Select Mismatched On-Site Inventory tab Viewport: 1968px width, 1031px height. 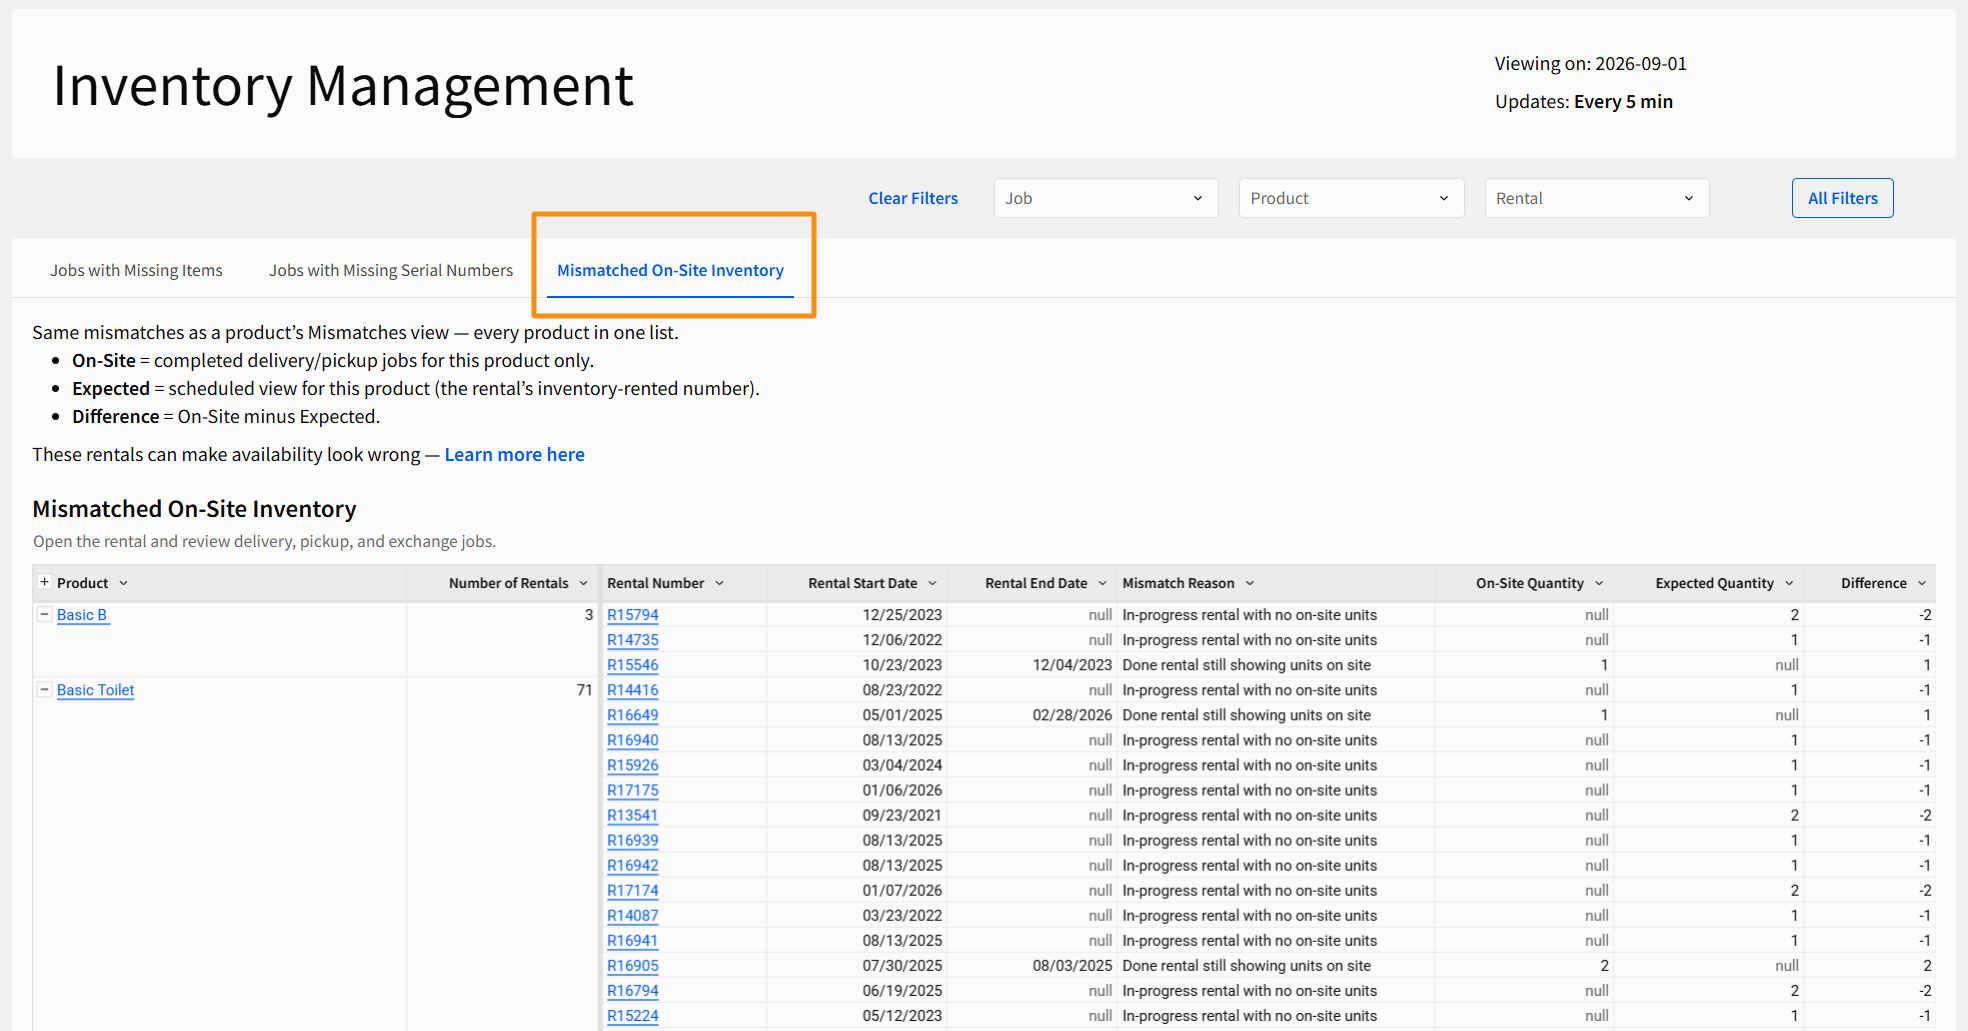click(x=670, y=270)
